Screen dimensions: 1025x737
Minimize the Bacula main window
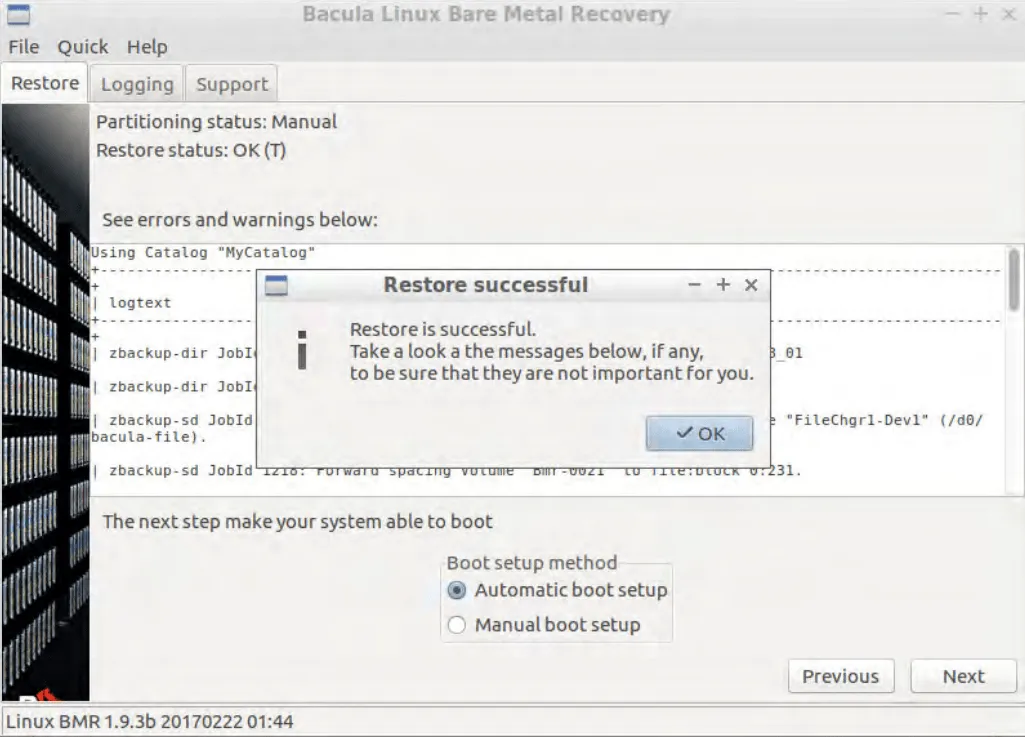click(x=952, y=14)
